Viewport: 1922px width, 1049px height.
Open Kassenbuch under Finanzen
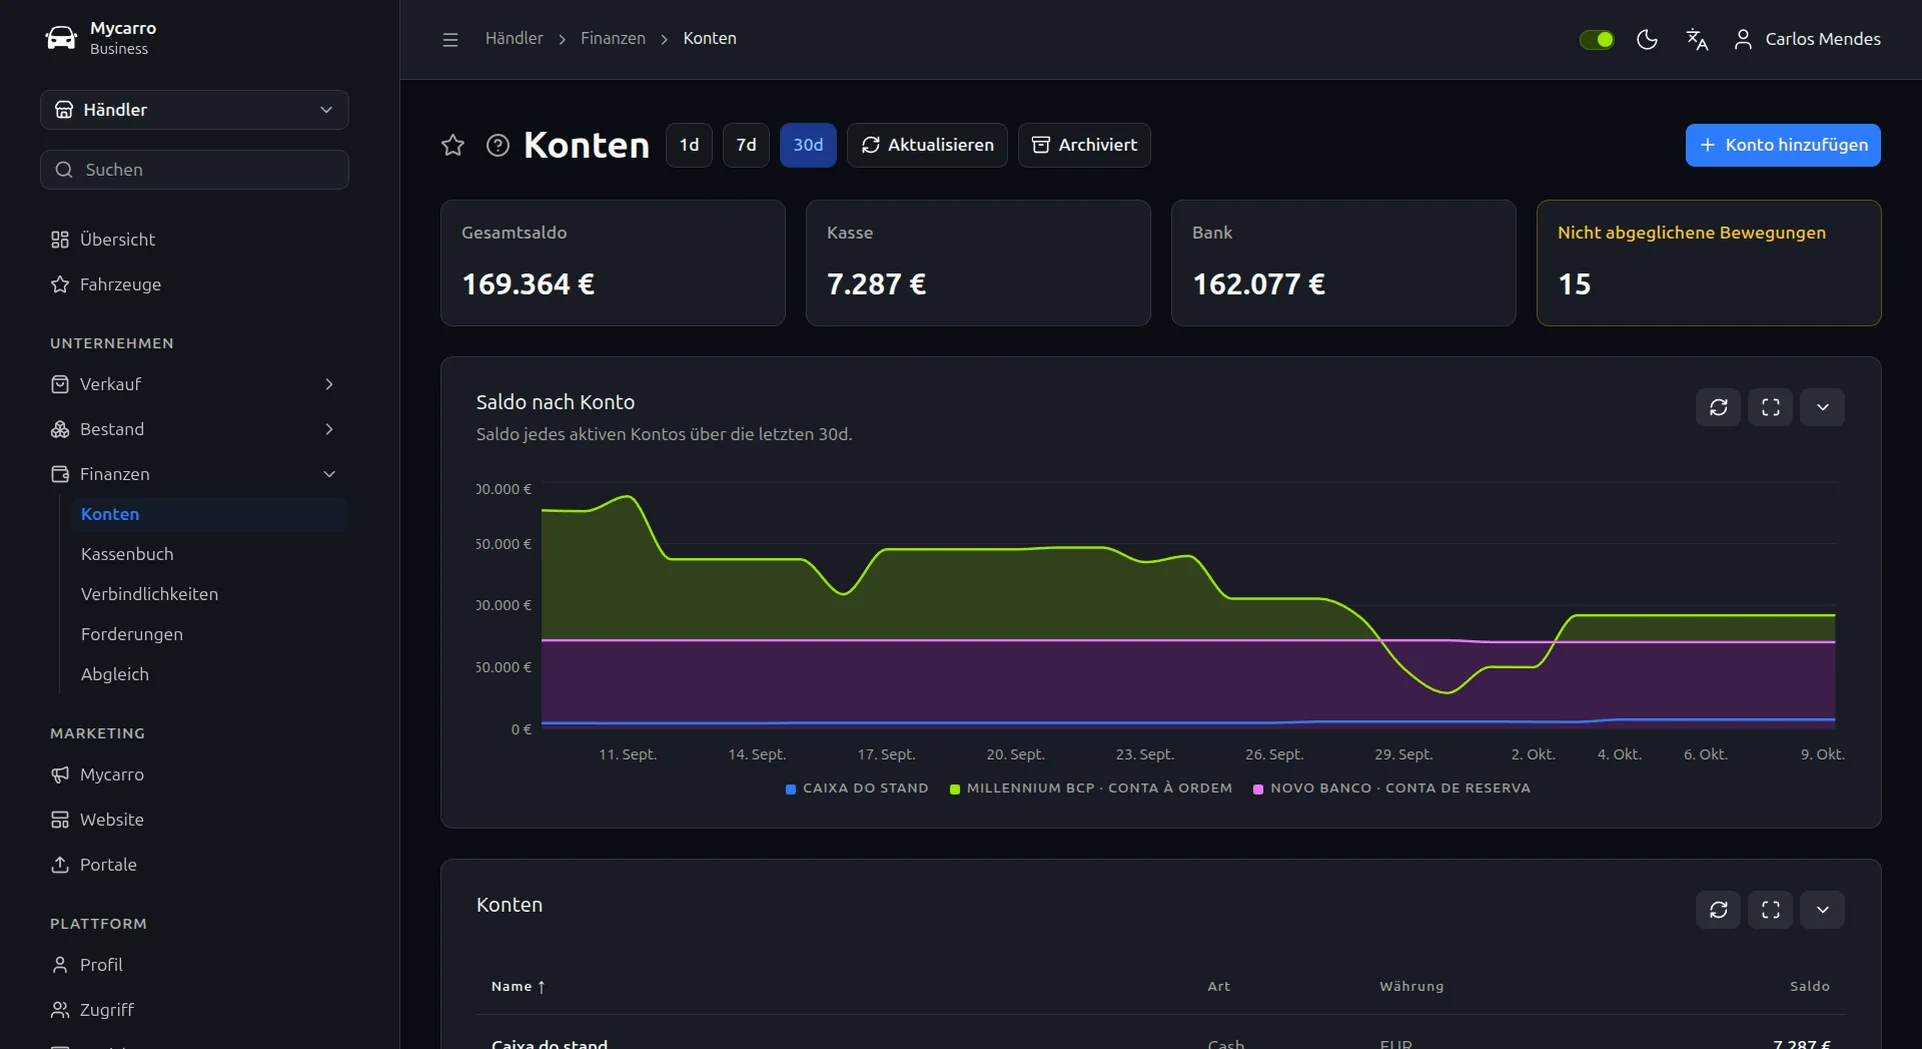pos(209,554)
